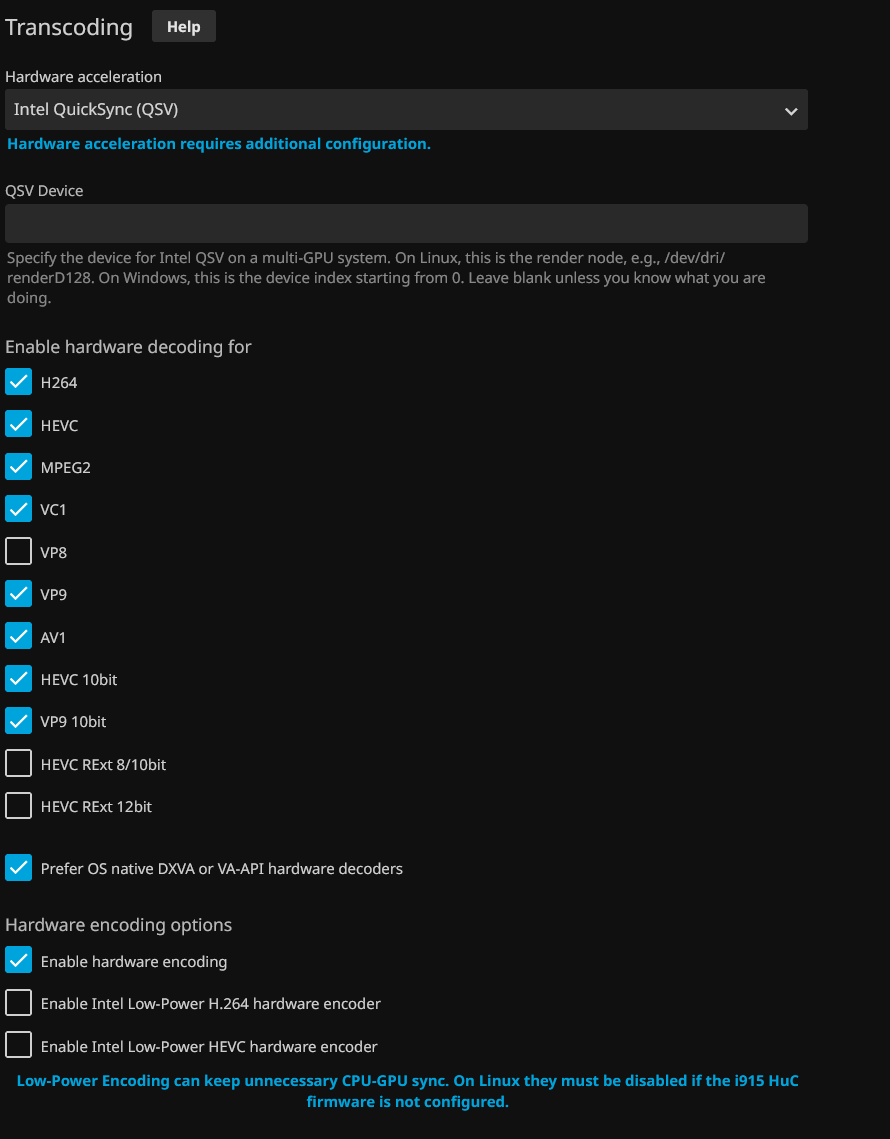Check the HEVC RExt 12bit box
The width and height of the screenshot is (890, 1139).
coord(19,806)
